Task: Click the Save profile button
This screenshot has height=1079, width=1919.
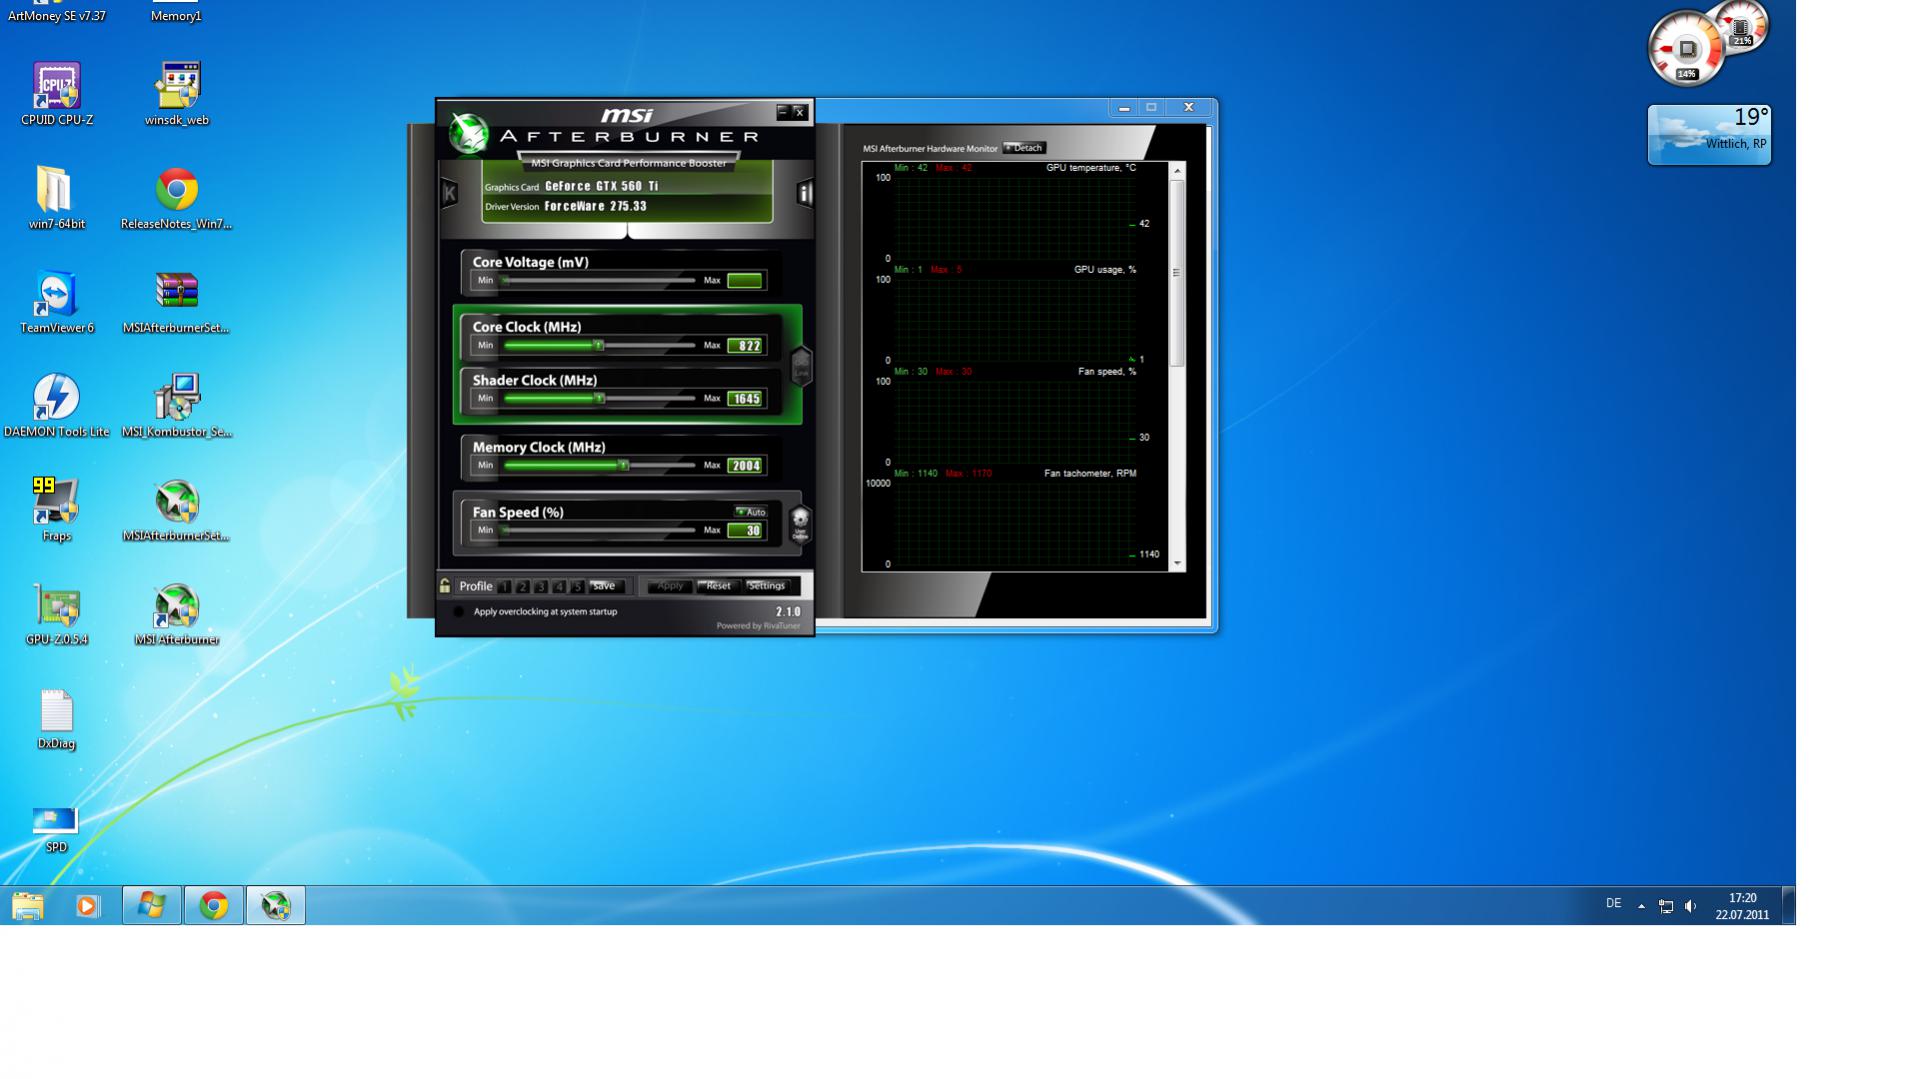Action: 604,586
